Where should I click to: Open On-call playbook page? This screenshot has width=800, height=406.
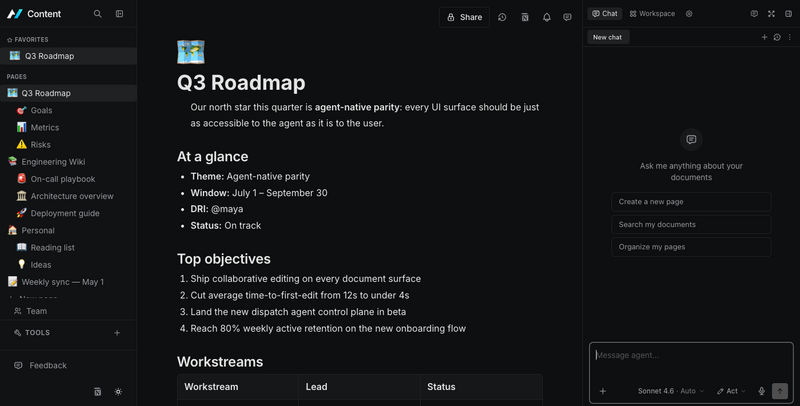[x=68, y=179]
